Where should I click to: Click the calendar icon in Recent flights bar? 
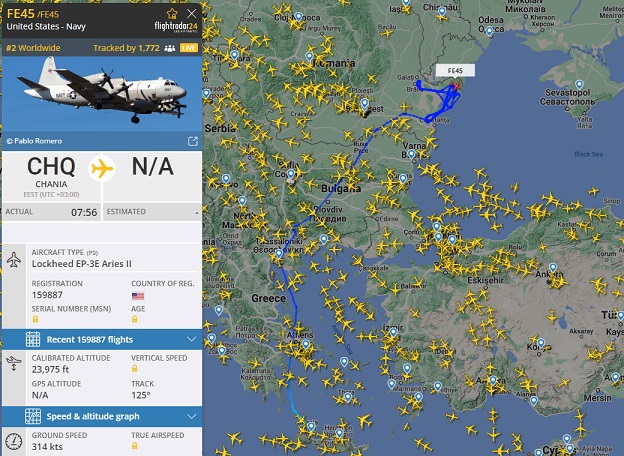(33, 339)
